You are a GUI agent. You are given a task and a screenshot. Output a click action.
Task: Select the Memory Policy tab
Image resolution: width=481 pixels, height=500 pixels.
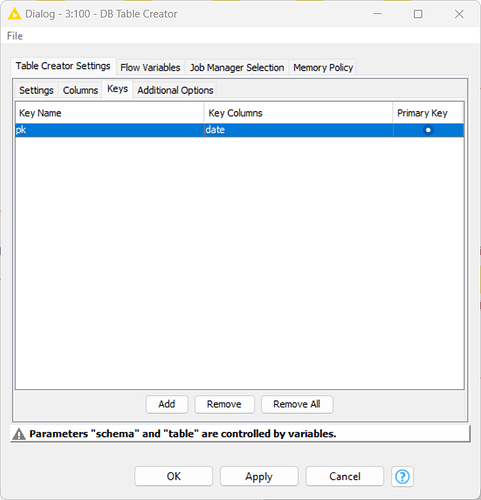tap(323, 67)
